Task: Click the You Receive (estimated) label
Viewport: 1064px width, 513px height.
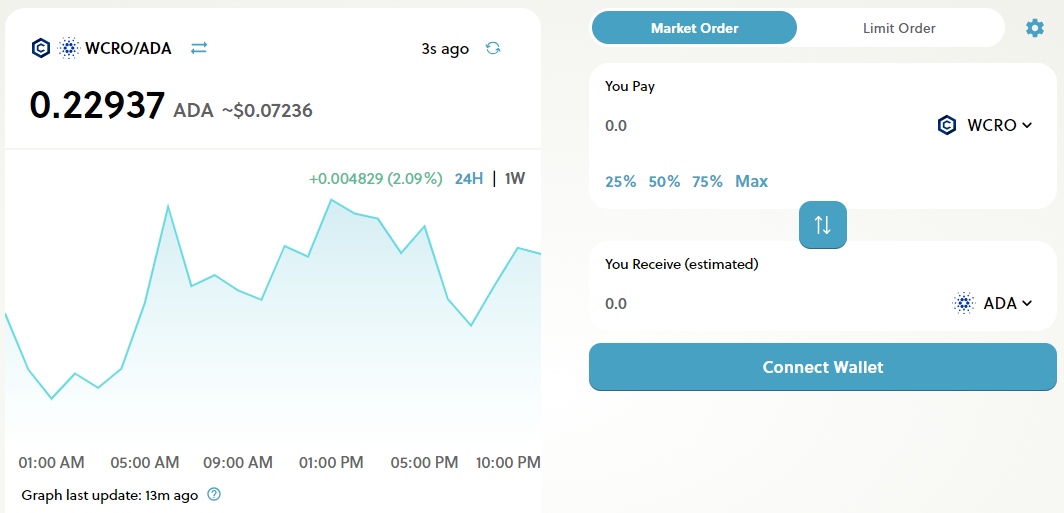Action: [681, 264]
